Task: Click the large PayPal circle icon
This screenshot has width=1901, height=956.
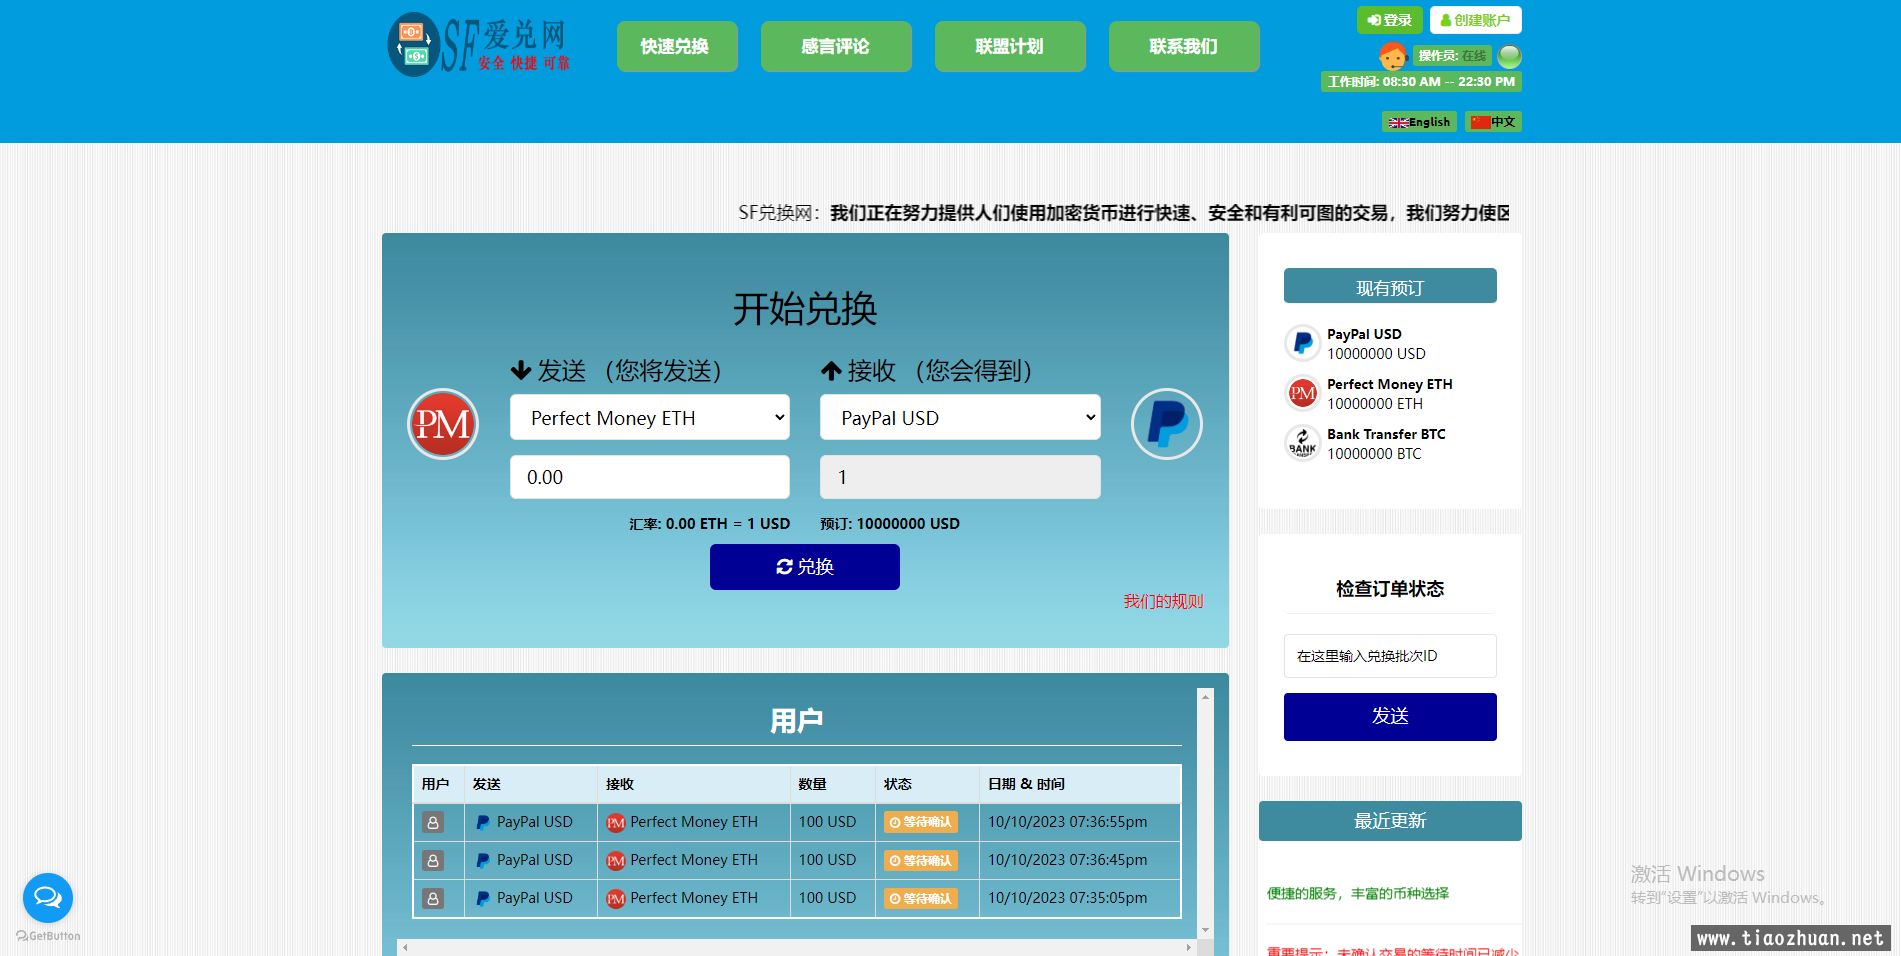Action: click(1166, 424)
